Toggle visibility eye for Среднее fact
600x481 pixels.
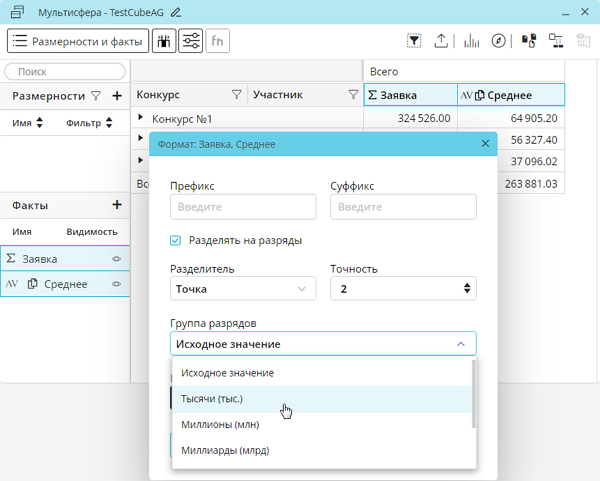tap(116, 285)
